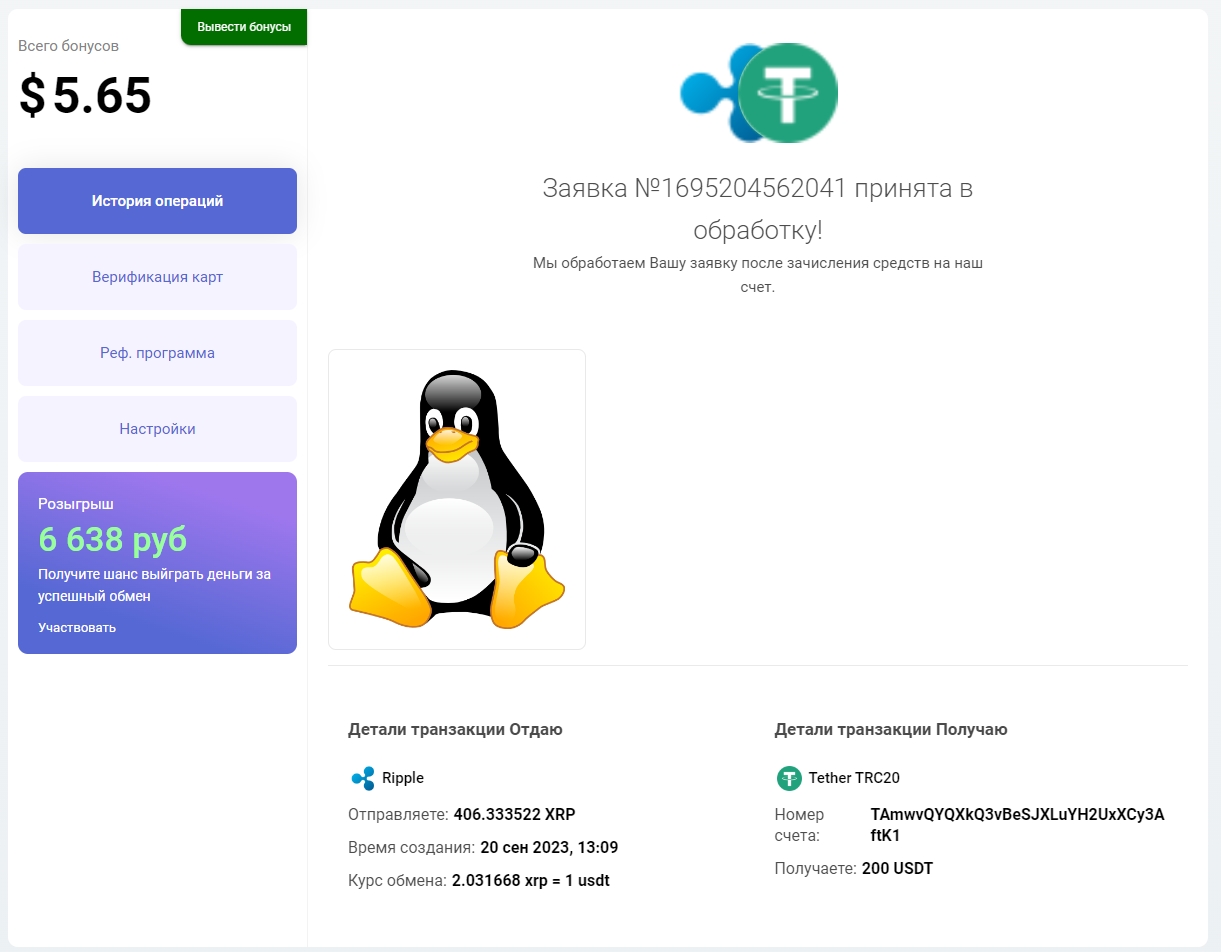Go to Верификация карт
Viewport: 1221px width, 952px height.
click(157, 277)
